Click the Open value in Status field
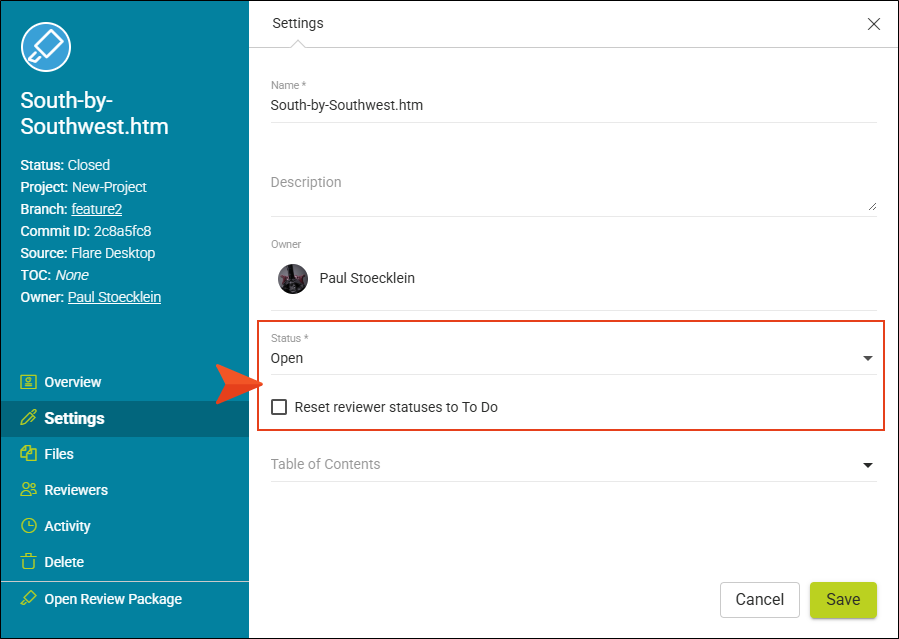The height and width of the screenshot is (639, 899). click(287, 358)
